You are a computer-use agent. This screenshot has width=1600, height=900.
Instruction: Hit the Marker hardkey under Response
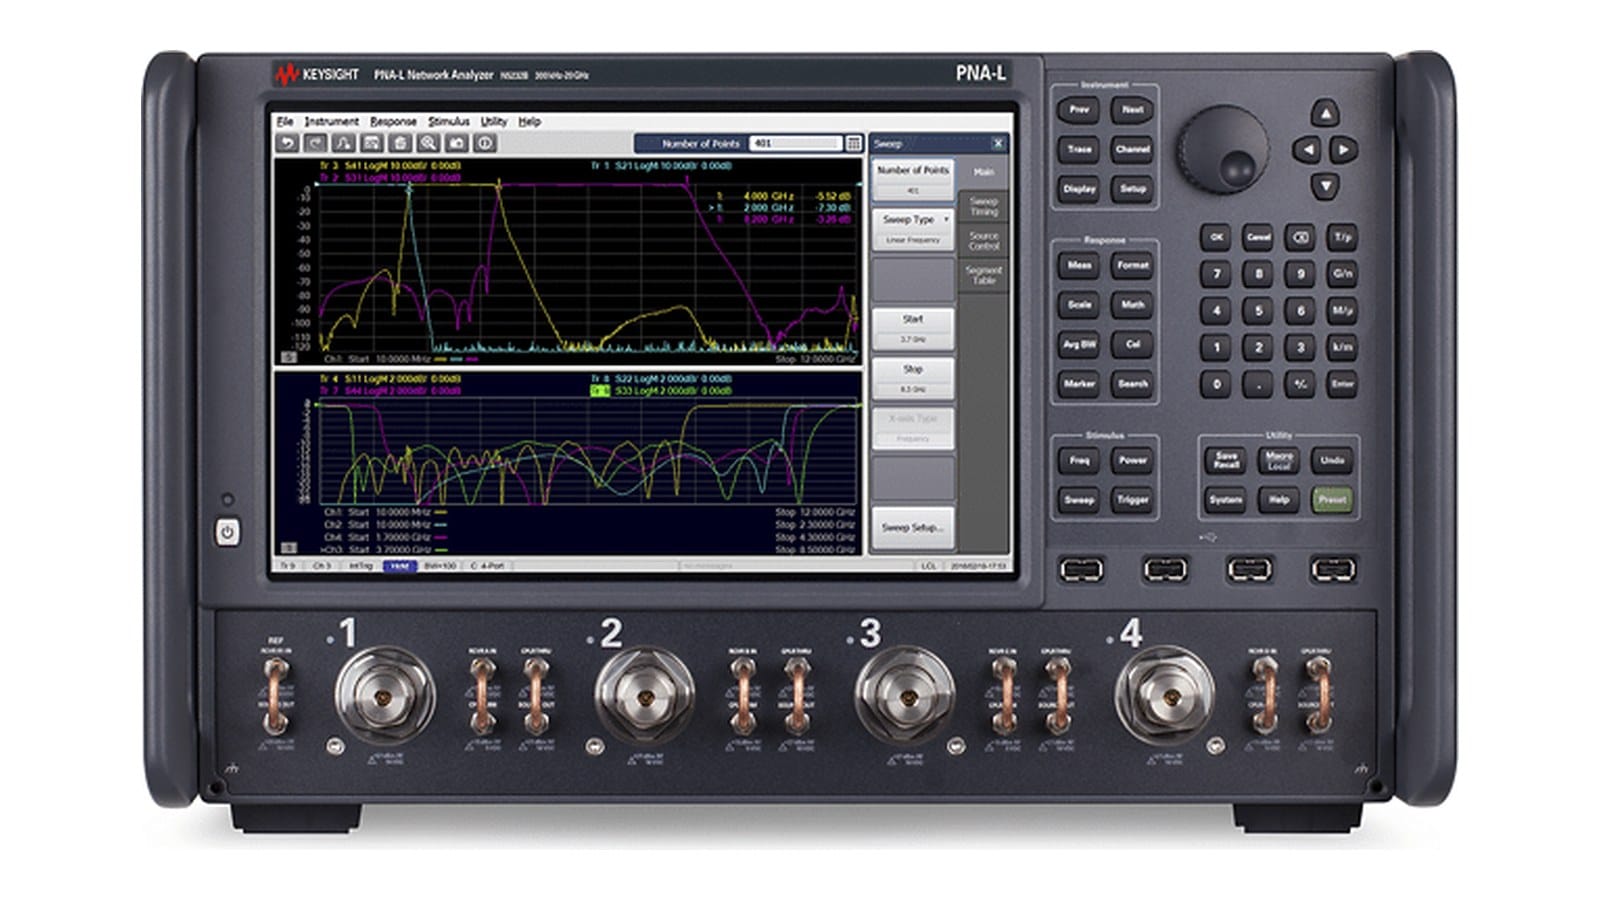coord(1079,384)
